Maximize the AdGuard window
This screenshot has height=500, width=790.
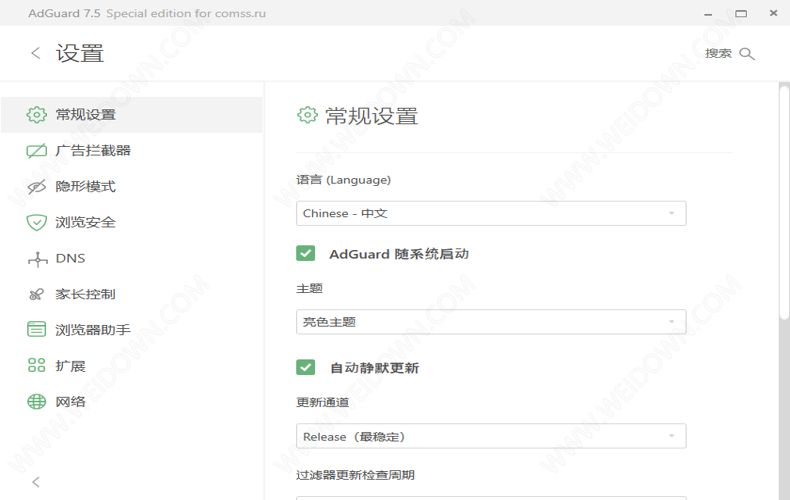(x=741, y=14)
